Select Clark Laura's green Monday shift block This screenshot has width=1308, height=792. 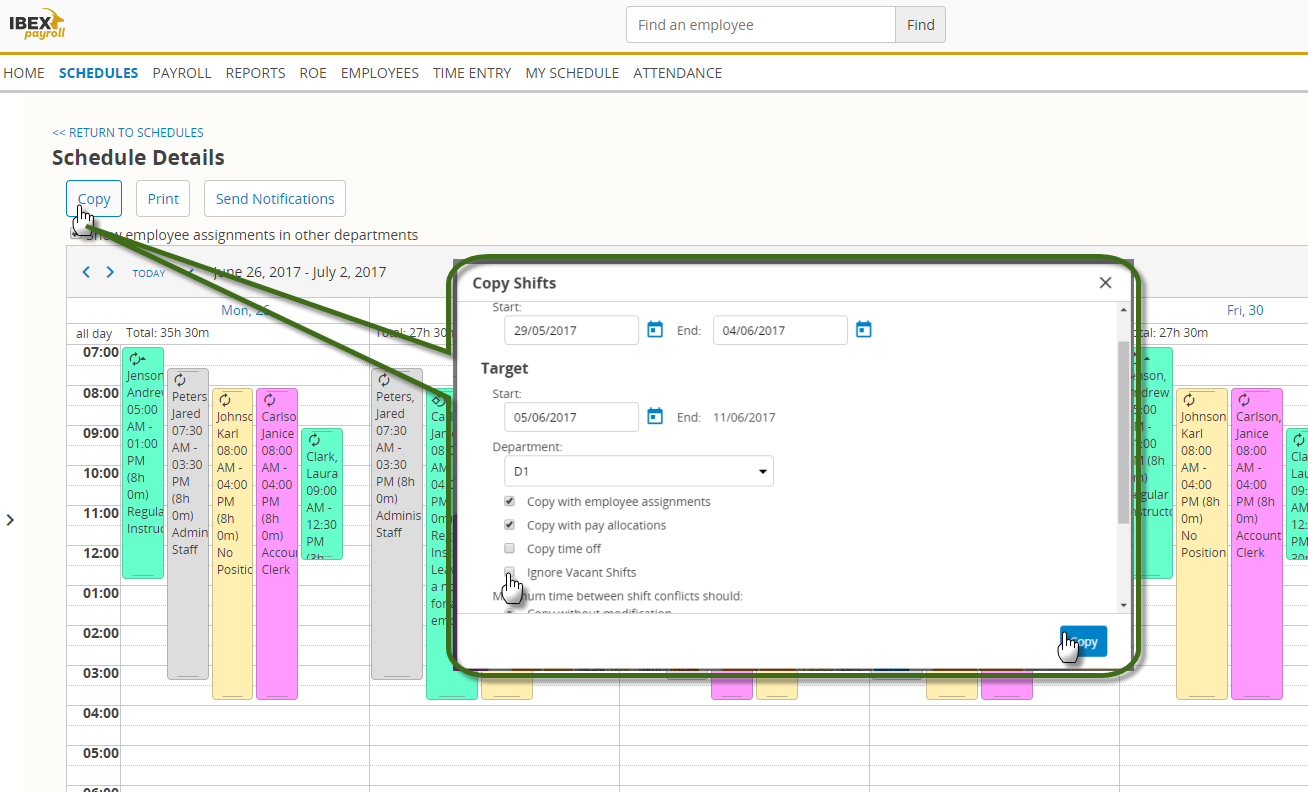coord(322,494)
